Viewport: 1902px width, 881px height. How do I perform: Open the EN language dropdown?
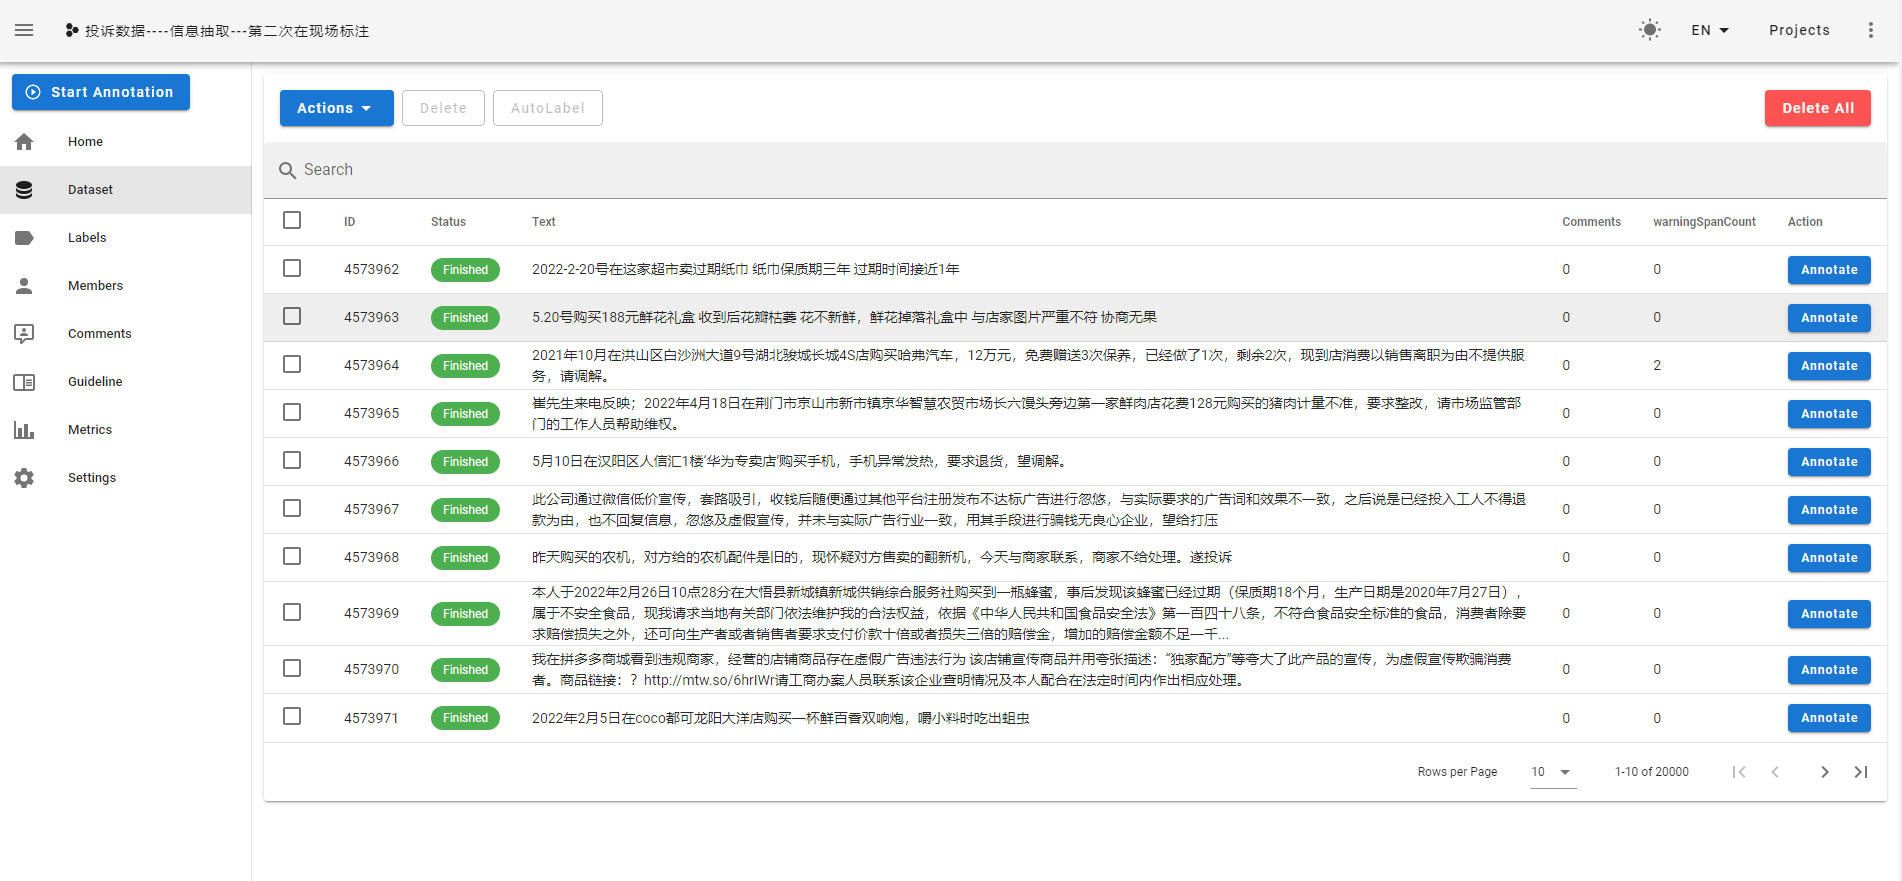(x=1709, y=30)
